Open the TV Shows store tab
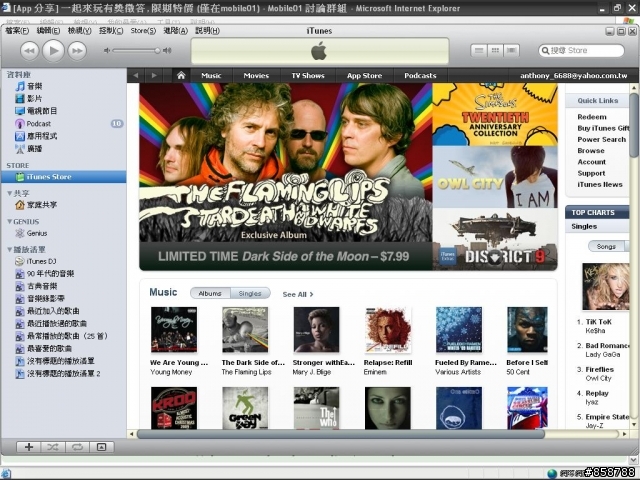Screen dimensions: 640x480 point(308,76)
